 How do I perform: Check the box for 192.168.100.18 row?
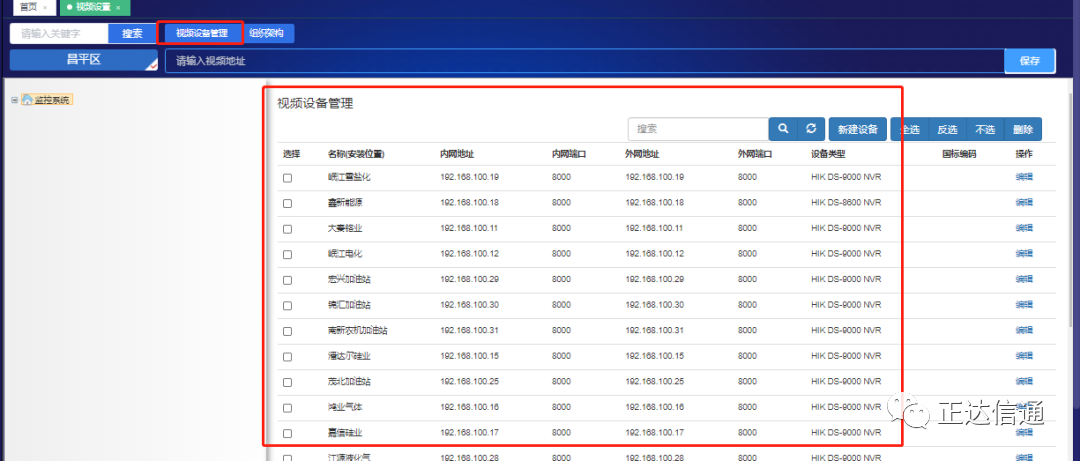tap(287, 203)
